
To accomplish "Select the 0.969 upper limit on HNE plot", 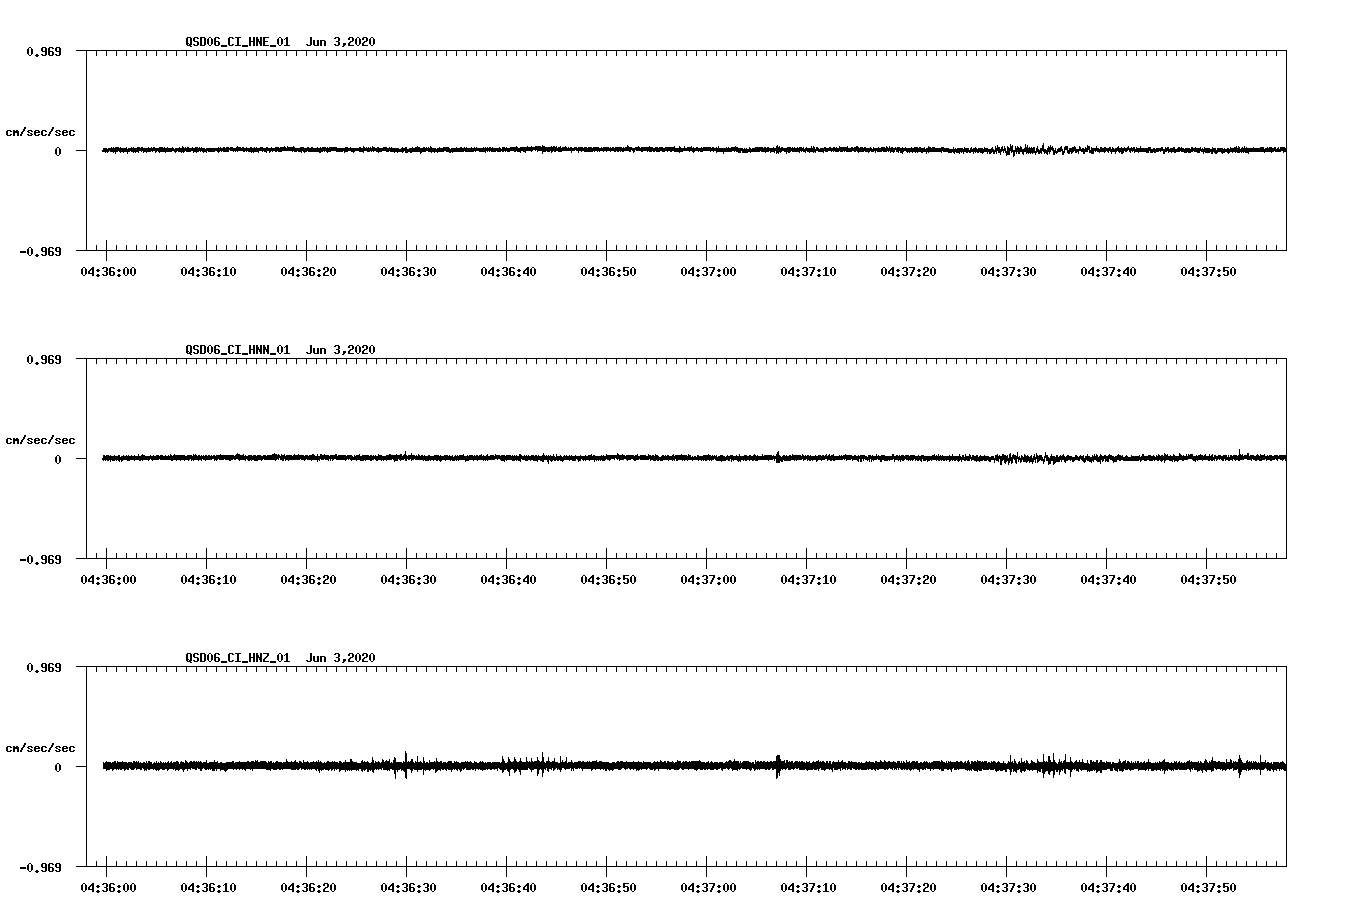I will pos(43,51).
